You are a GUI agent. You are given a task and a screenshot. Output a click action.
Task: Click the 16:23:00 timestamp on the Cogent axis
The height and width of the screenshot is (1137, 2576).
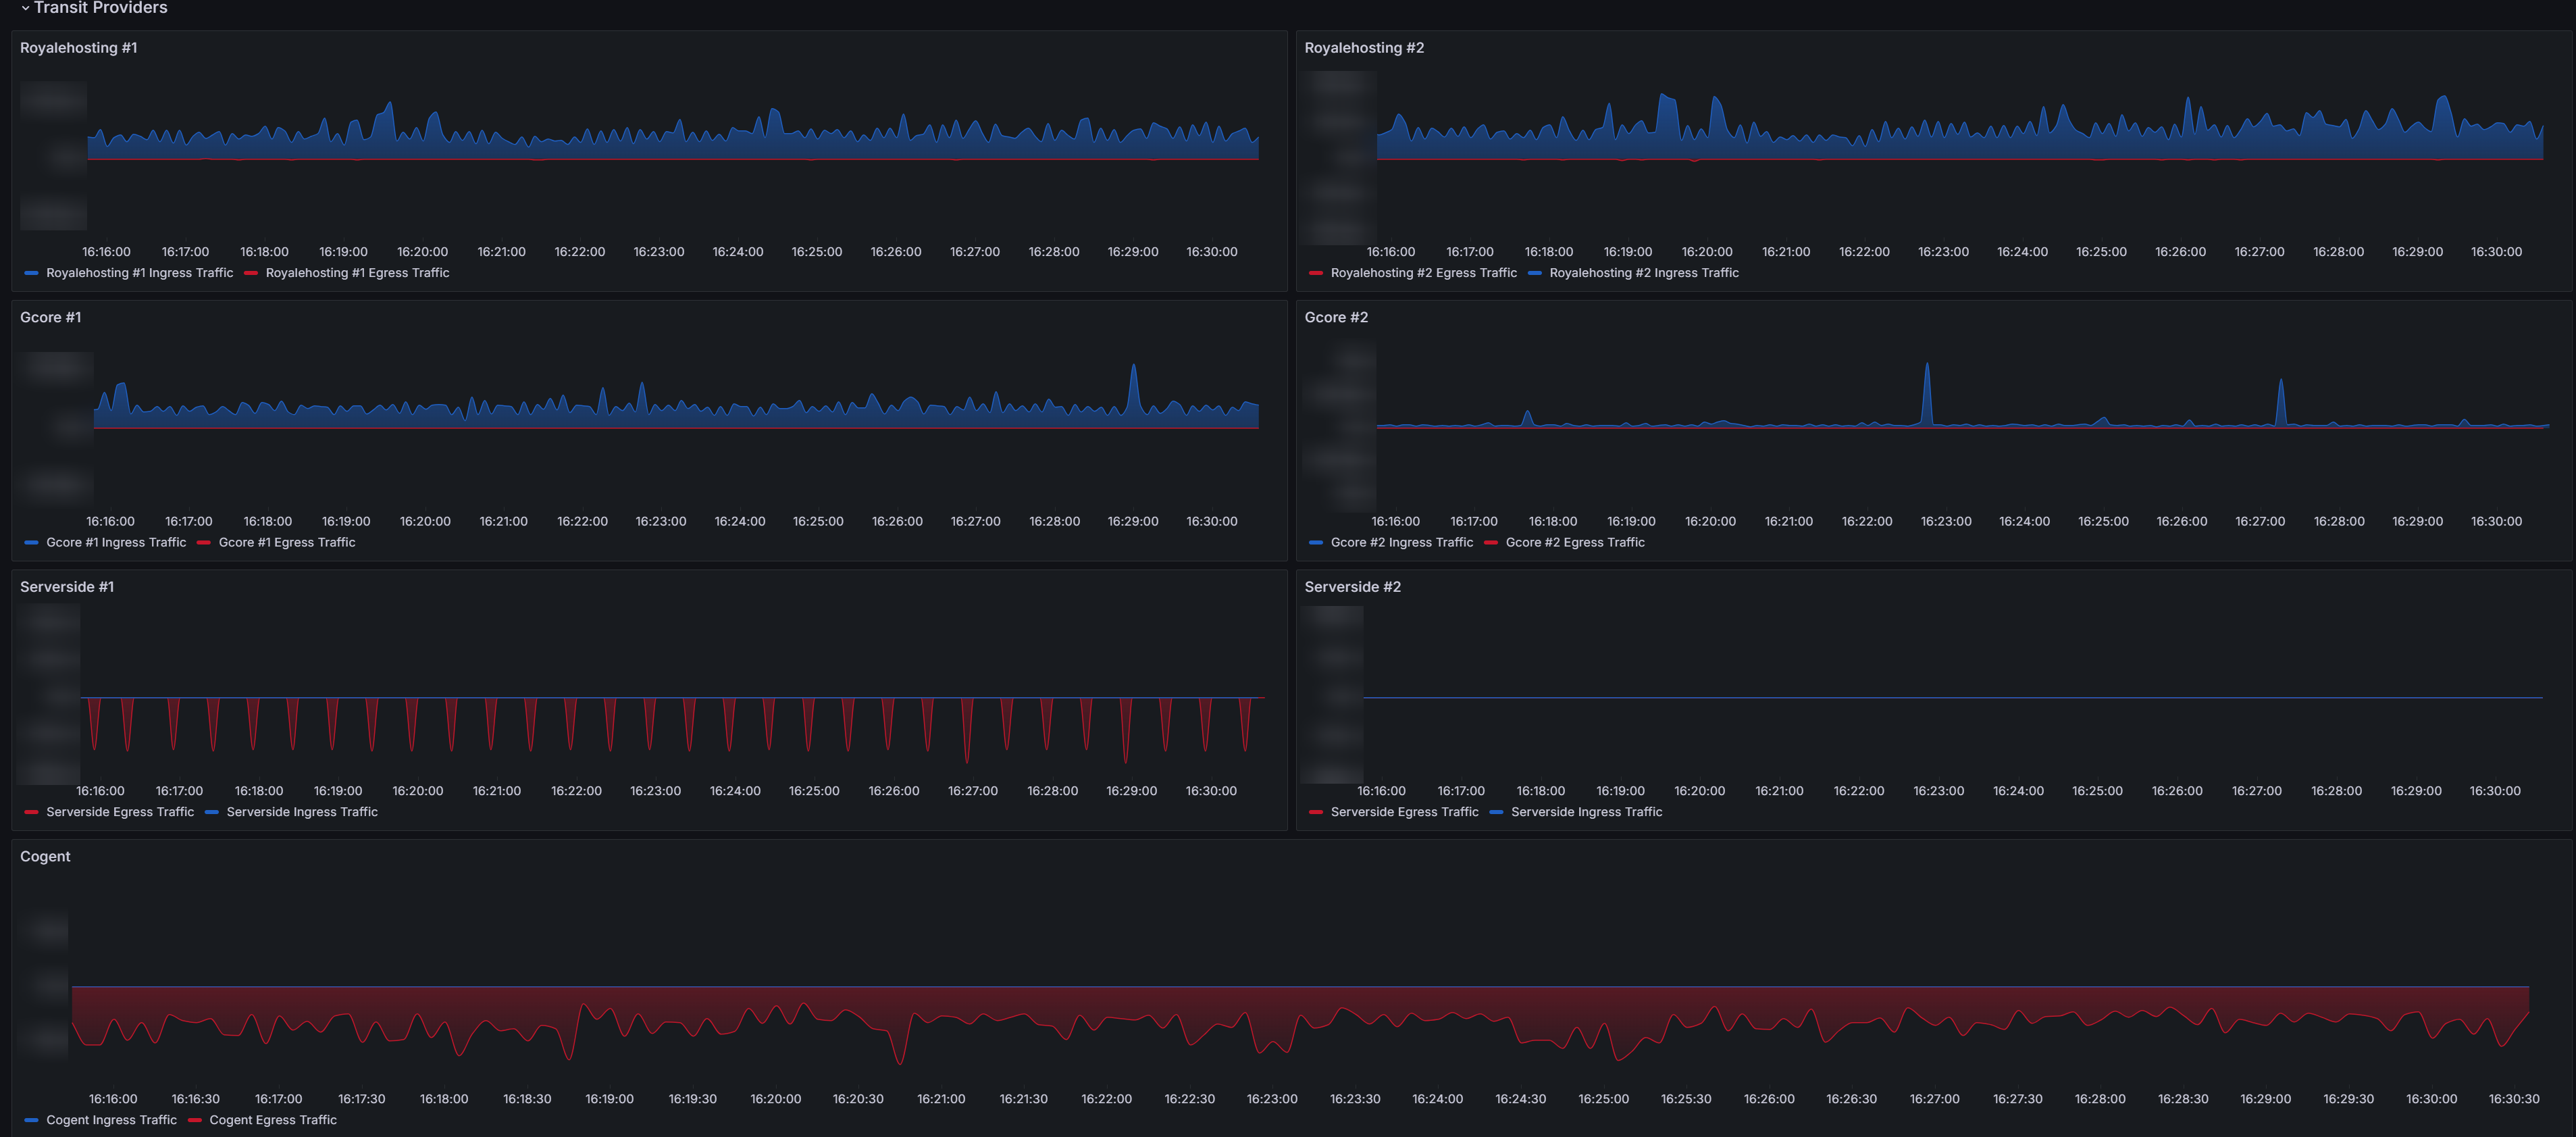pos(1272,1098)
